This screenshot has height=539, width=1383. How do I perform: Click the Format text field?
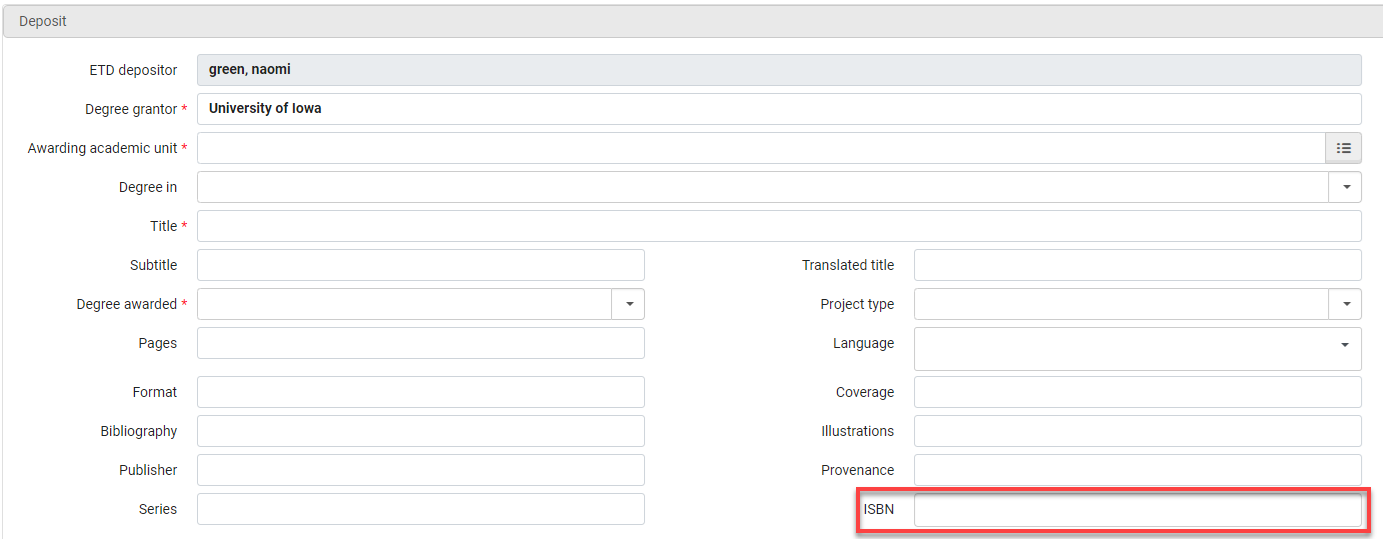[x=420, y=392]
